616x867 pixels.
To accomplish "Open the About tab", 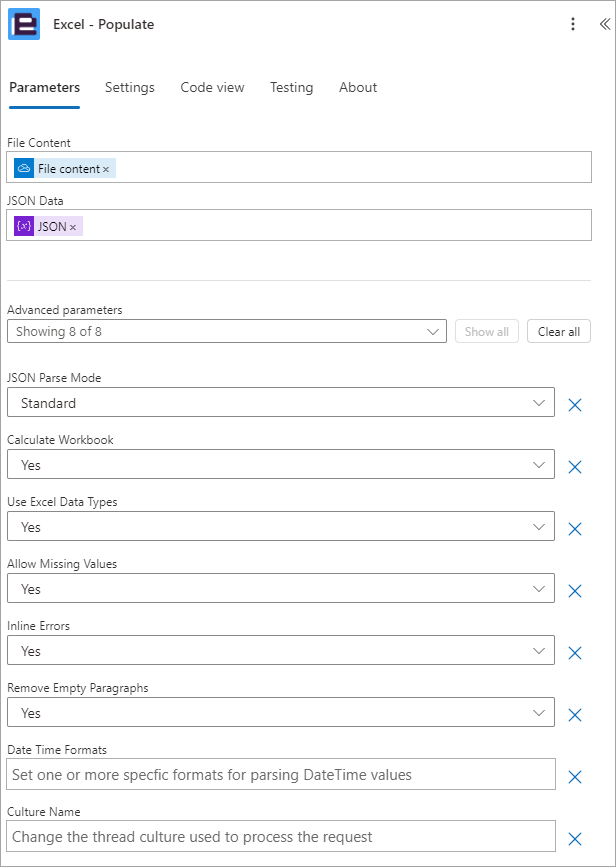I will pos(358,87).
